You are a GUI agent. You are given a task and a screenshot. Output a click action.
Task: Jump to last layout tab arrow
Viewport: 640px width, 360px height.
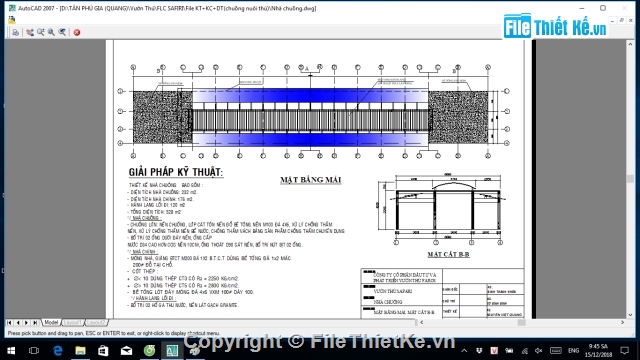(36, 322)
